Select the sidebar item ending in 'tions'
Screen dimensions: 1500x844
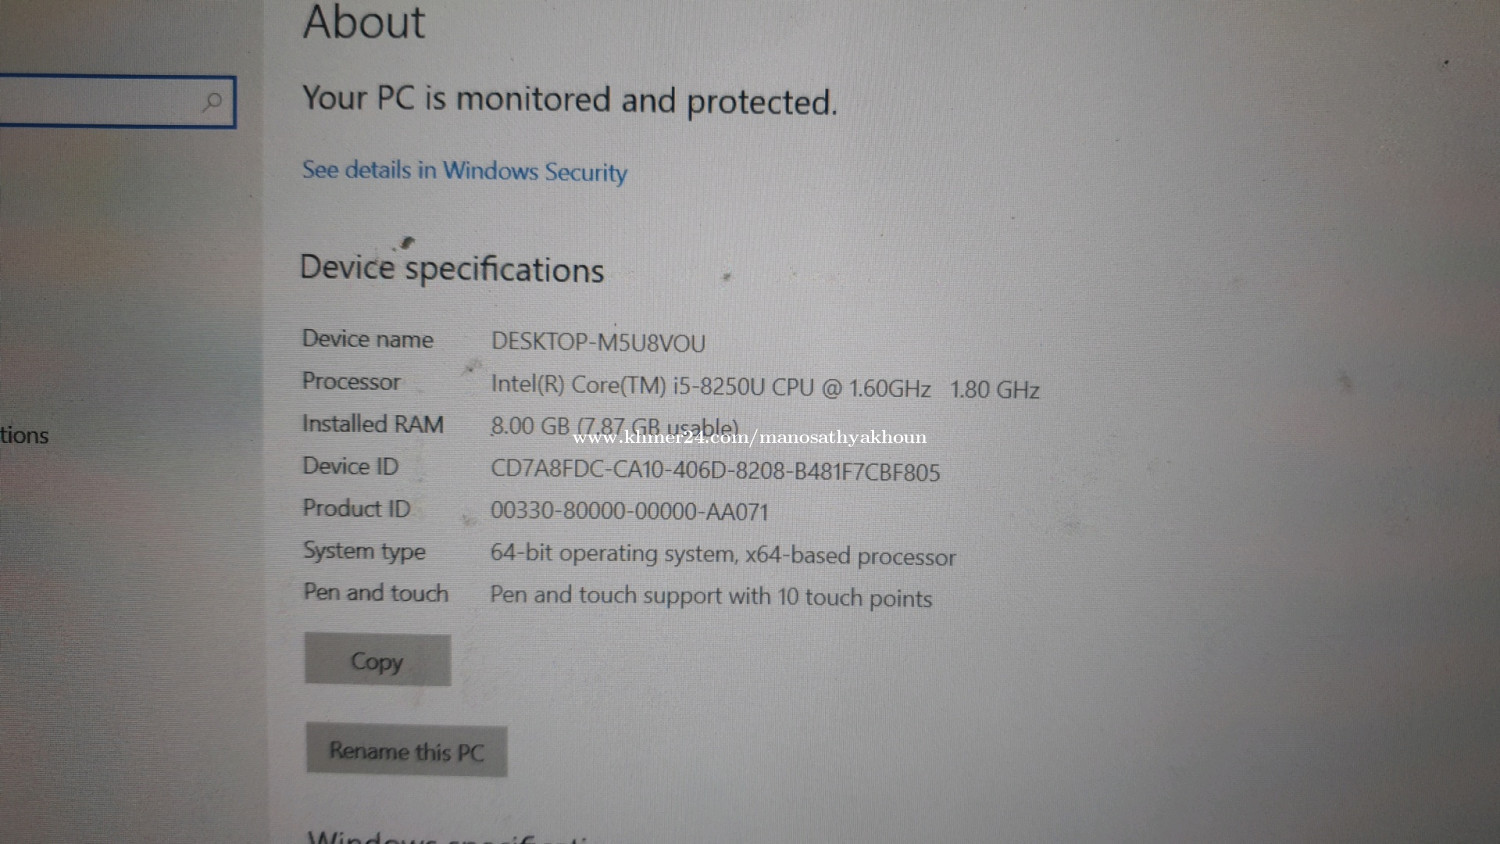pos(24,435)
